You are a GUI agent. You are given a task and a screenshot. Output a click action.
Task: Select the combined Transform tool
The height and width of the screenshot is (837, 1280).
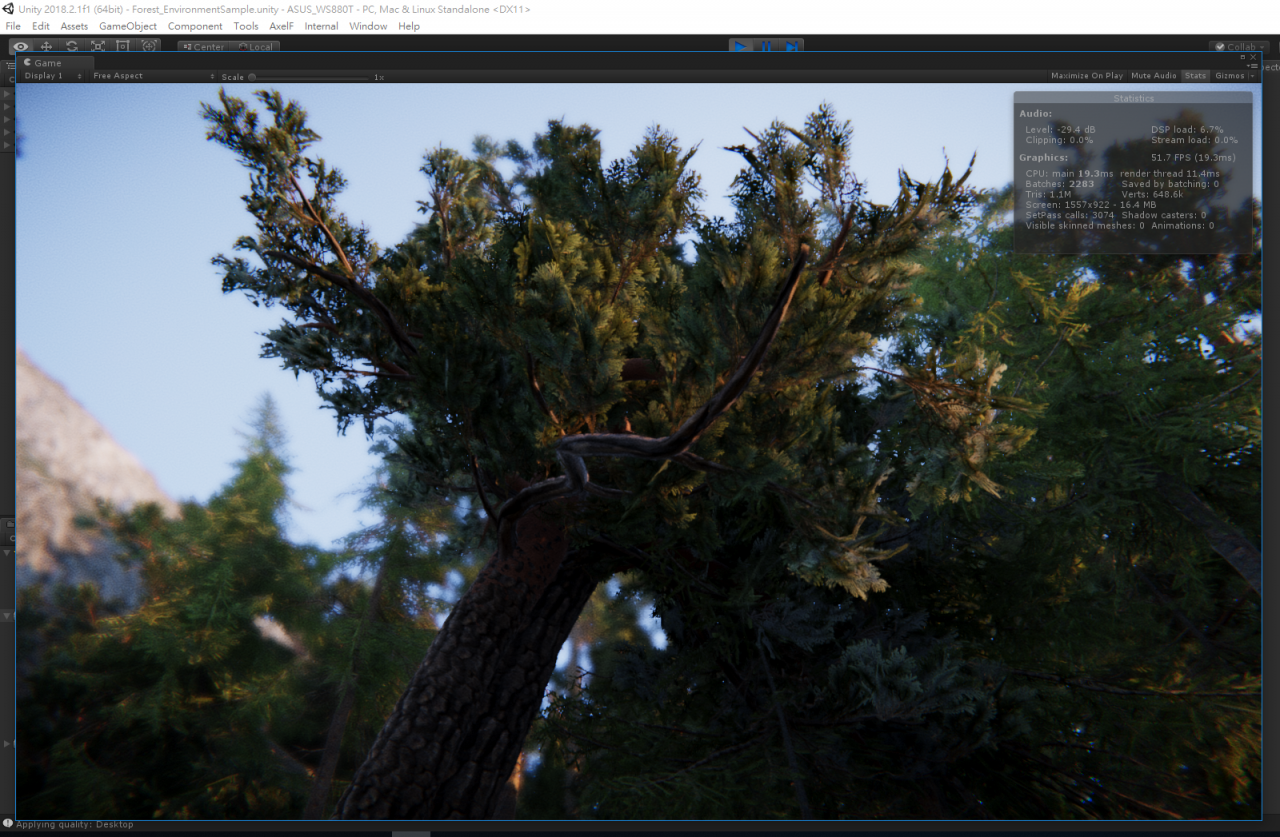pyautogui.click(x=149, y=46)
